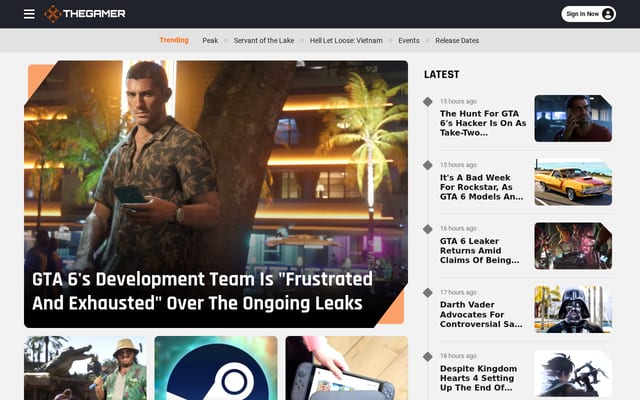Open It's A Bad Week For Rockstar article
The image size is (640, 400).
tap(481, 187)
